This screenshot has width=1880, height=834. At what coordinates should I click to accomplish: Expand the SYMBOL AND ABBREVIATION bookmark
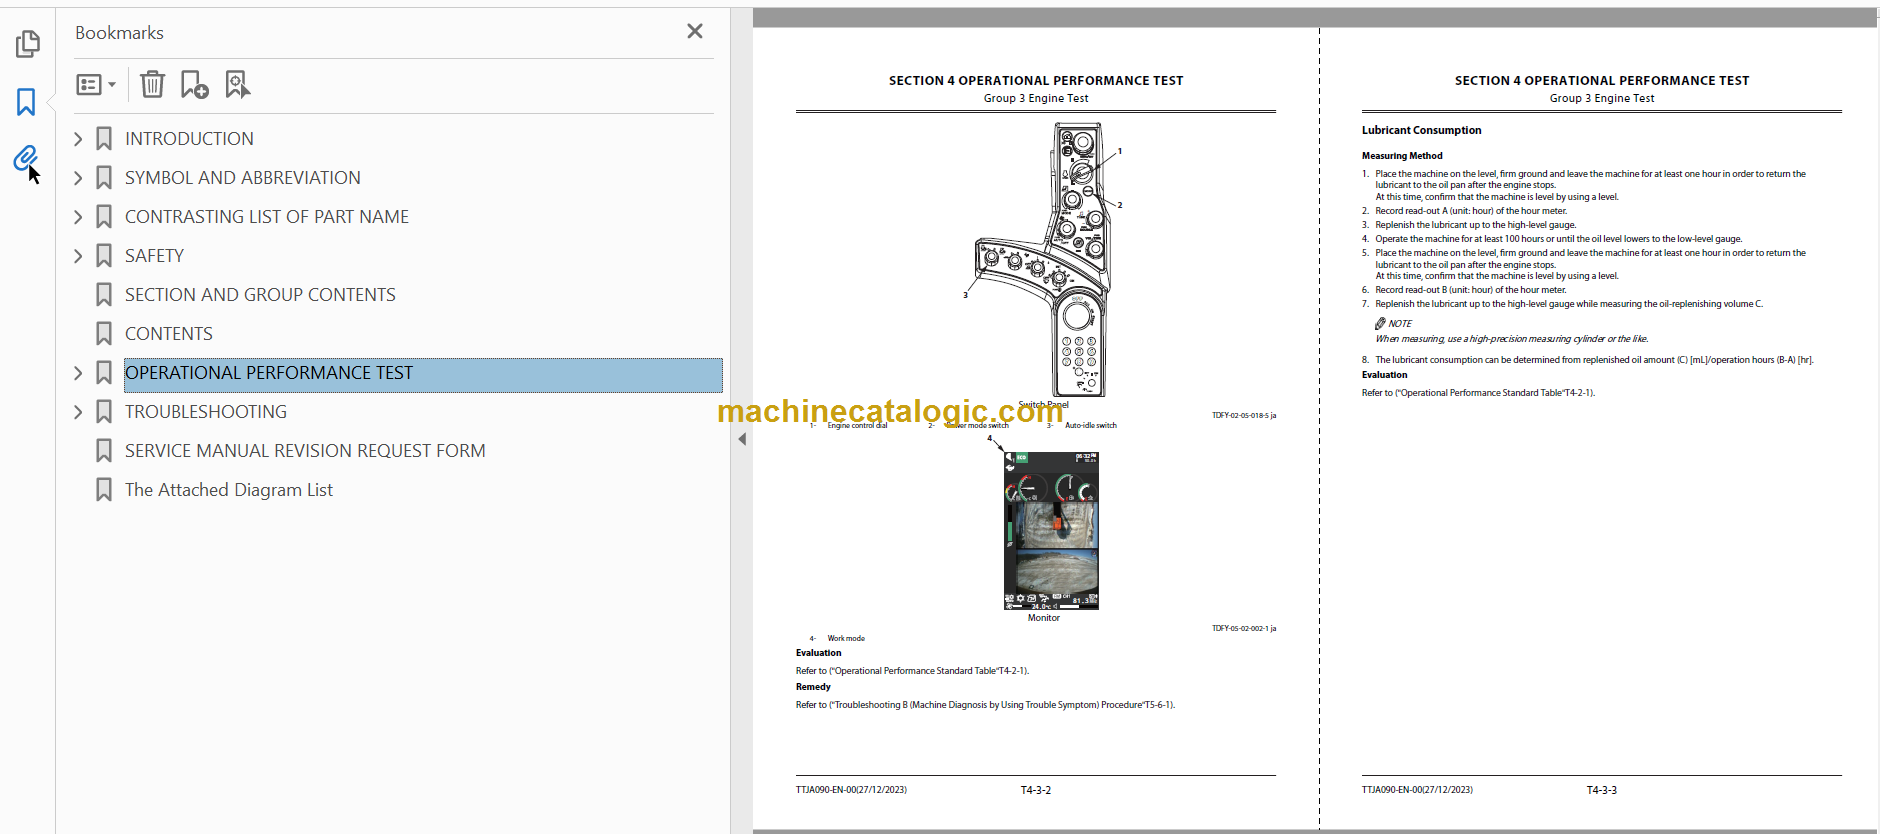click(x=78, y=178)
